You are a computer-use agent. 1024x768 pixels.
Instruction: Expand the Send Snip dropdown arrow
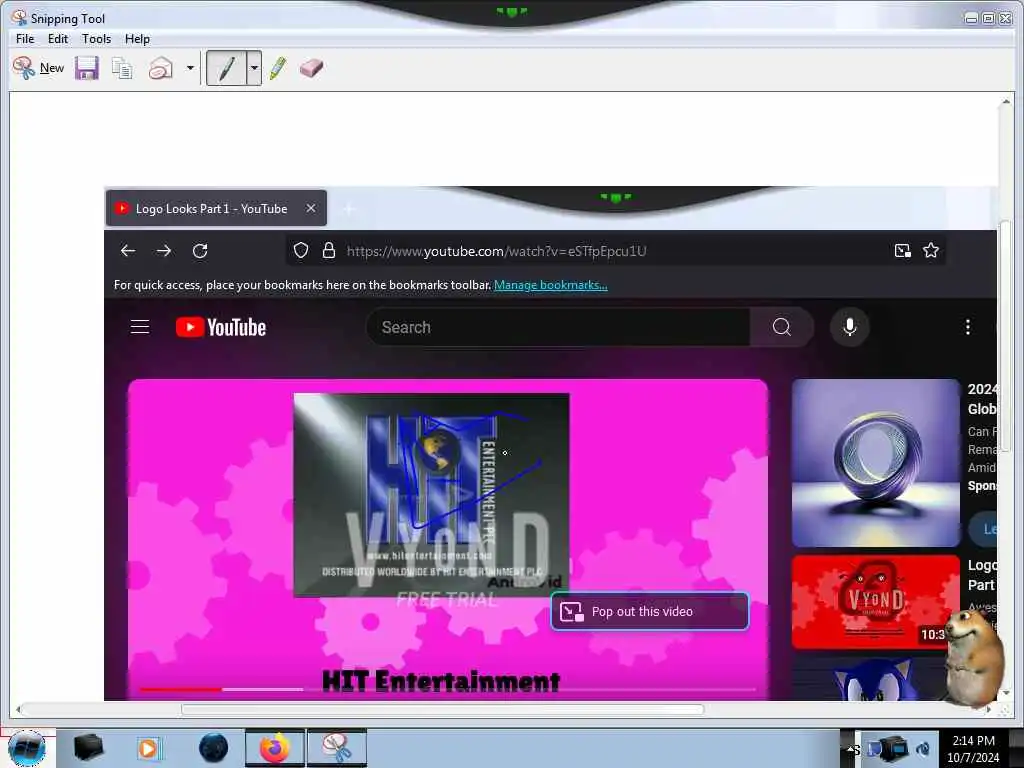point(190,68)
